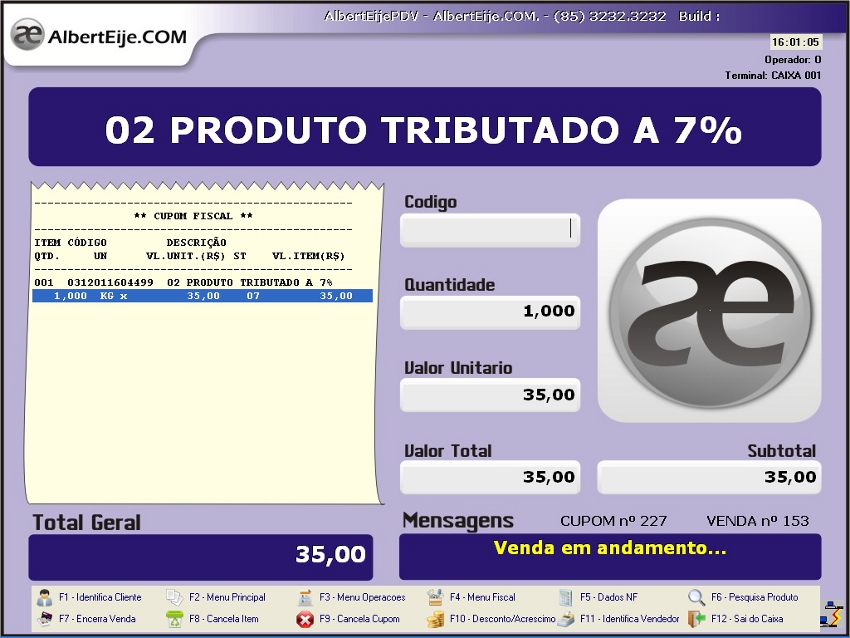Open F11 - Identifica Vendedor
850x638 pixels.
click(x=629, y=618)
